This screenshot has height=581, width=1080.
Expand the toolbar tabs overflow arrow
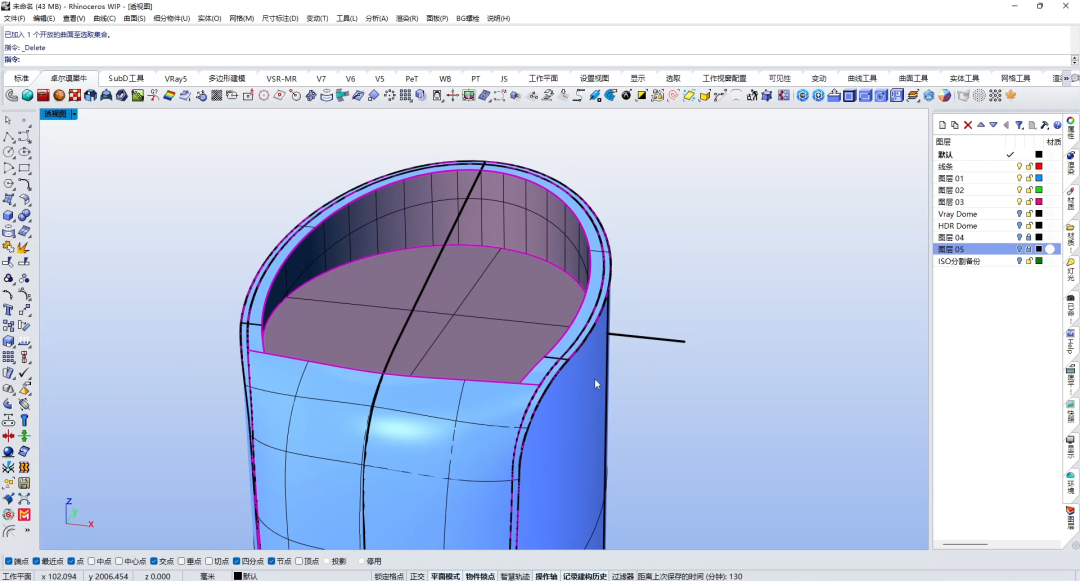coord(1066,79)
